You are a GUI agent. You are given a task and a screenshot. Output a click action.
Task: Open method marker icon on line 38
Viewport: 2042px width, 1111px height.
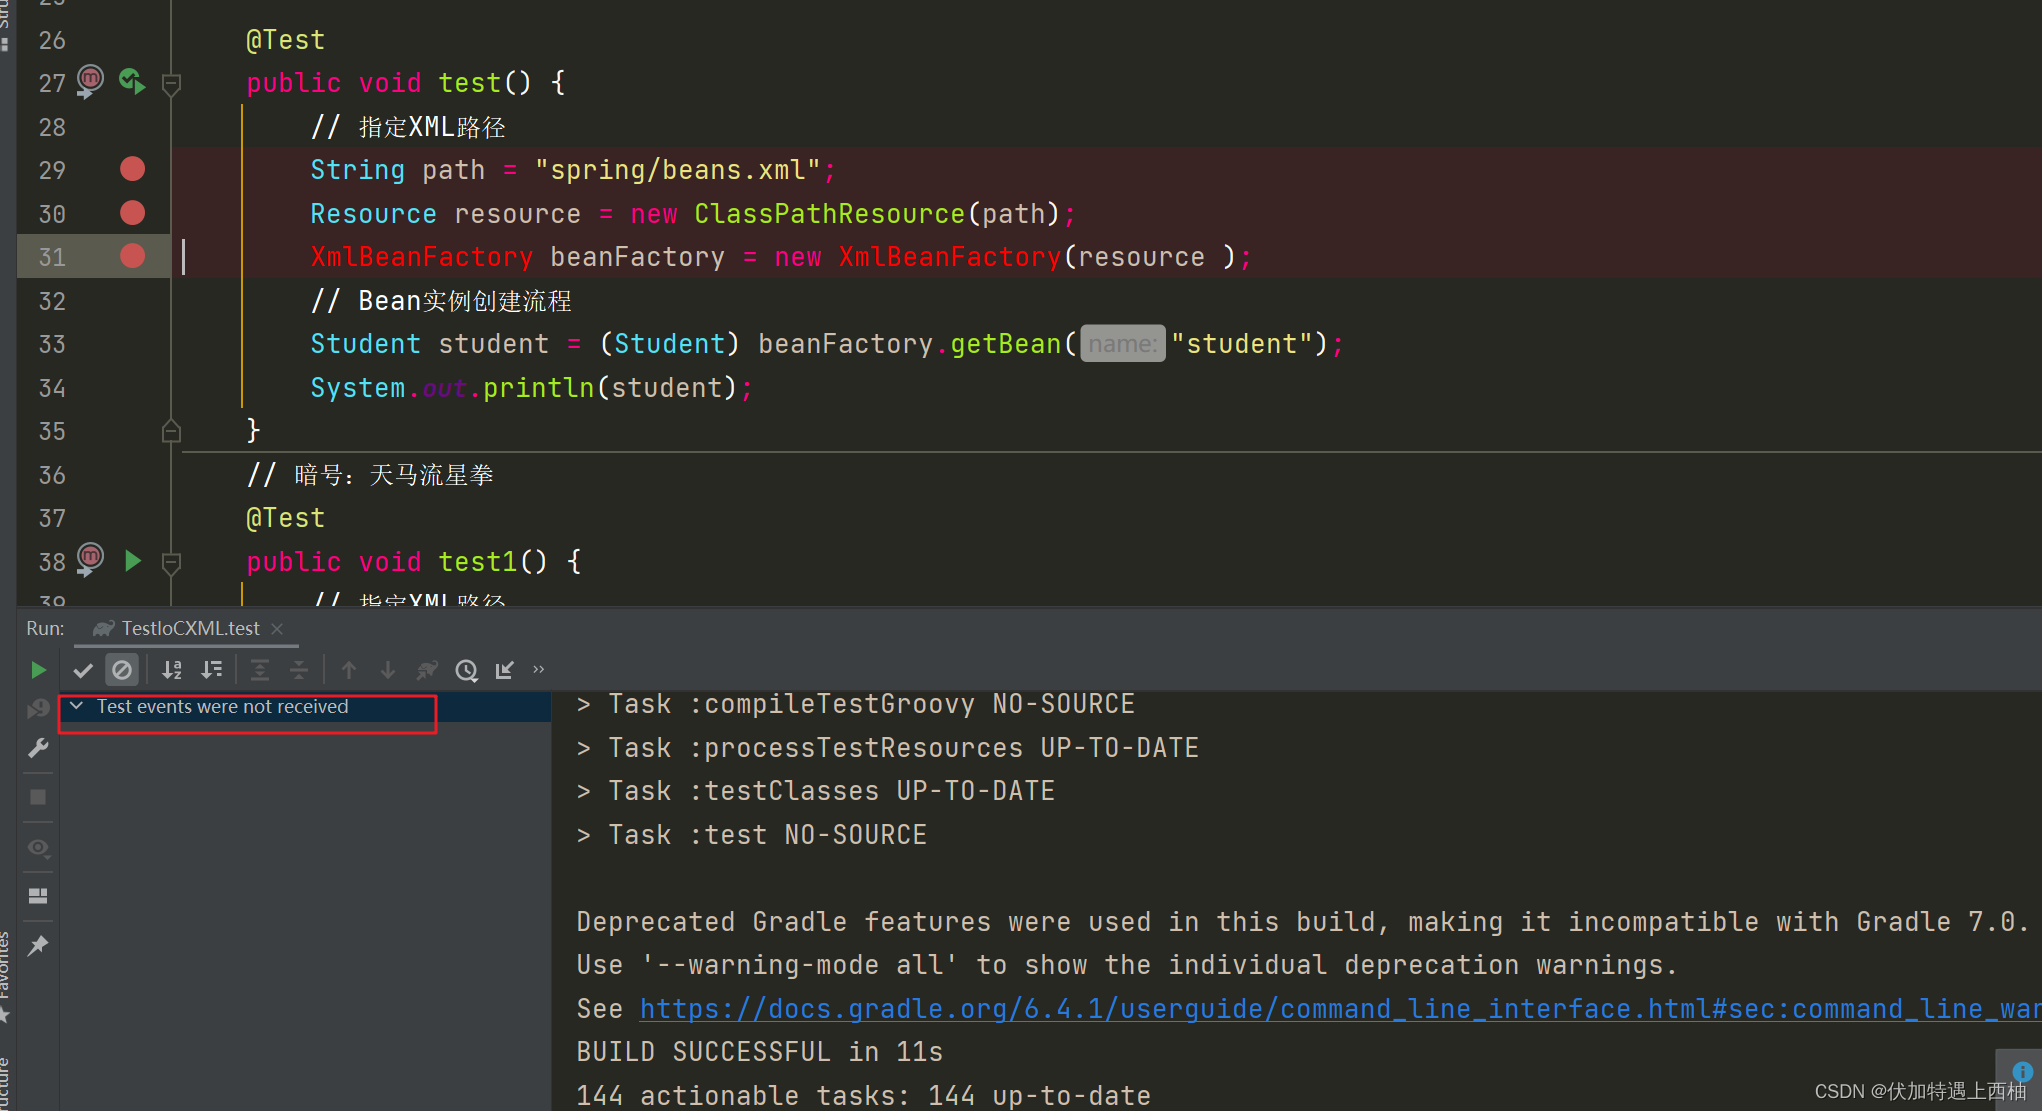(x=90, y=559)
